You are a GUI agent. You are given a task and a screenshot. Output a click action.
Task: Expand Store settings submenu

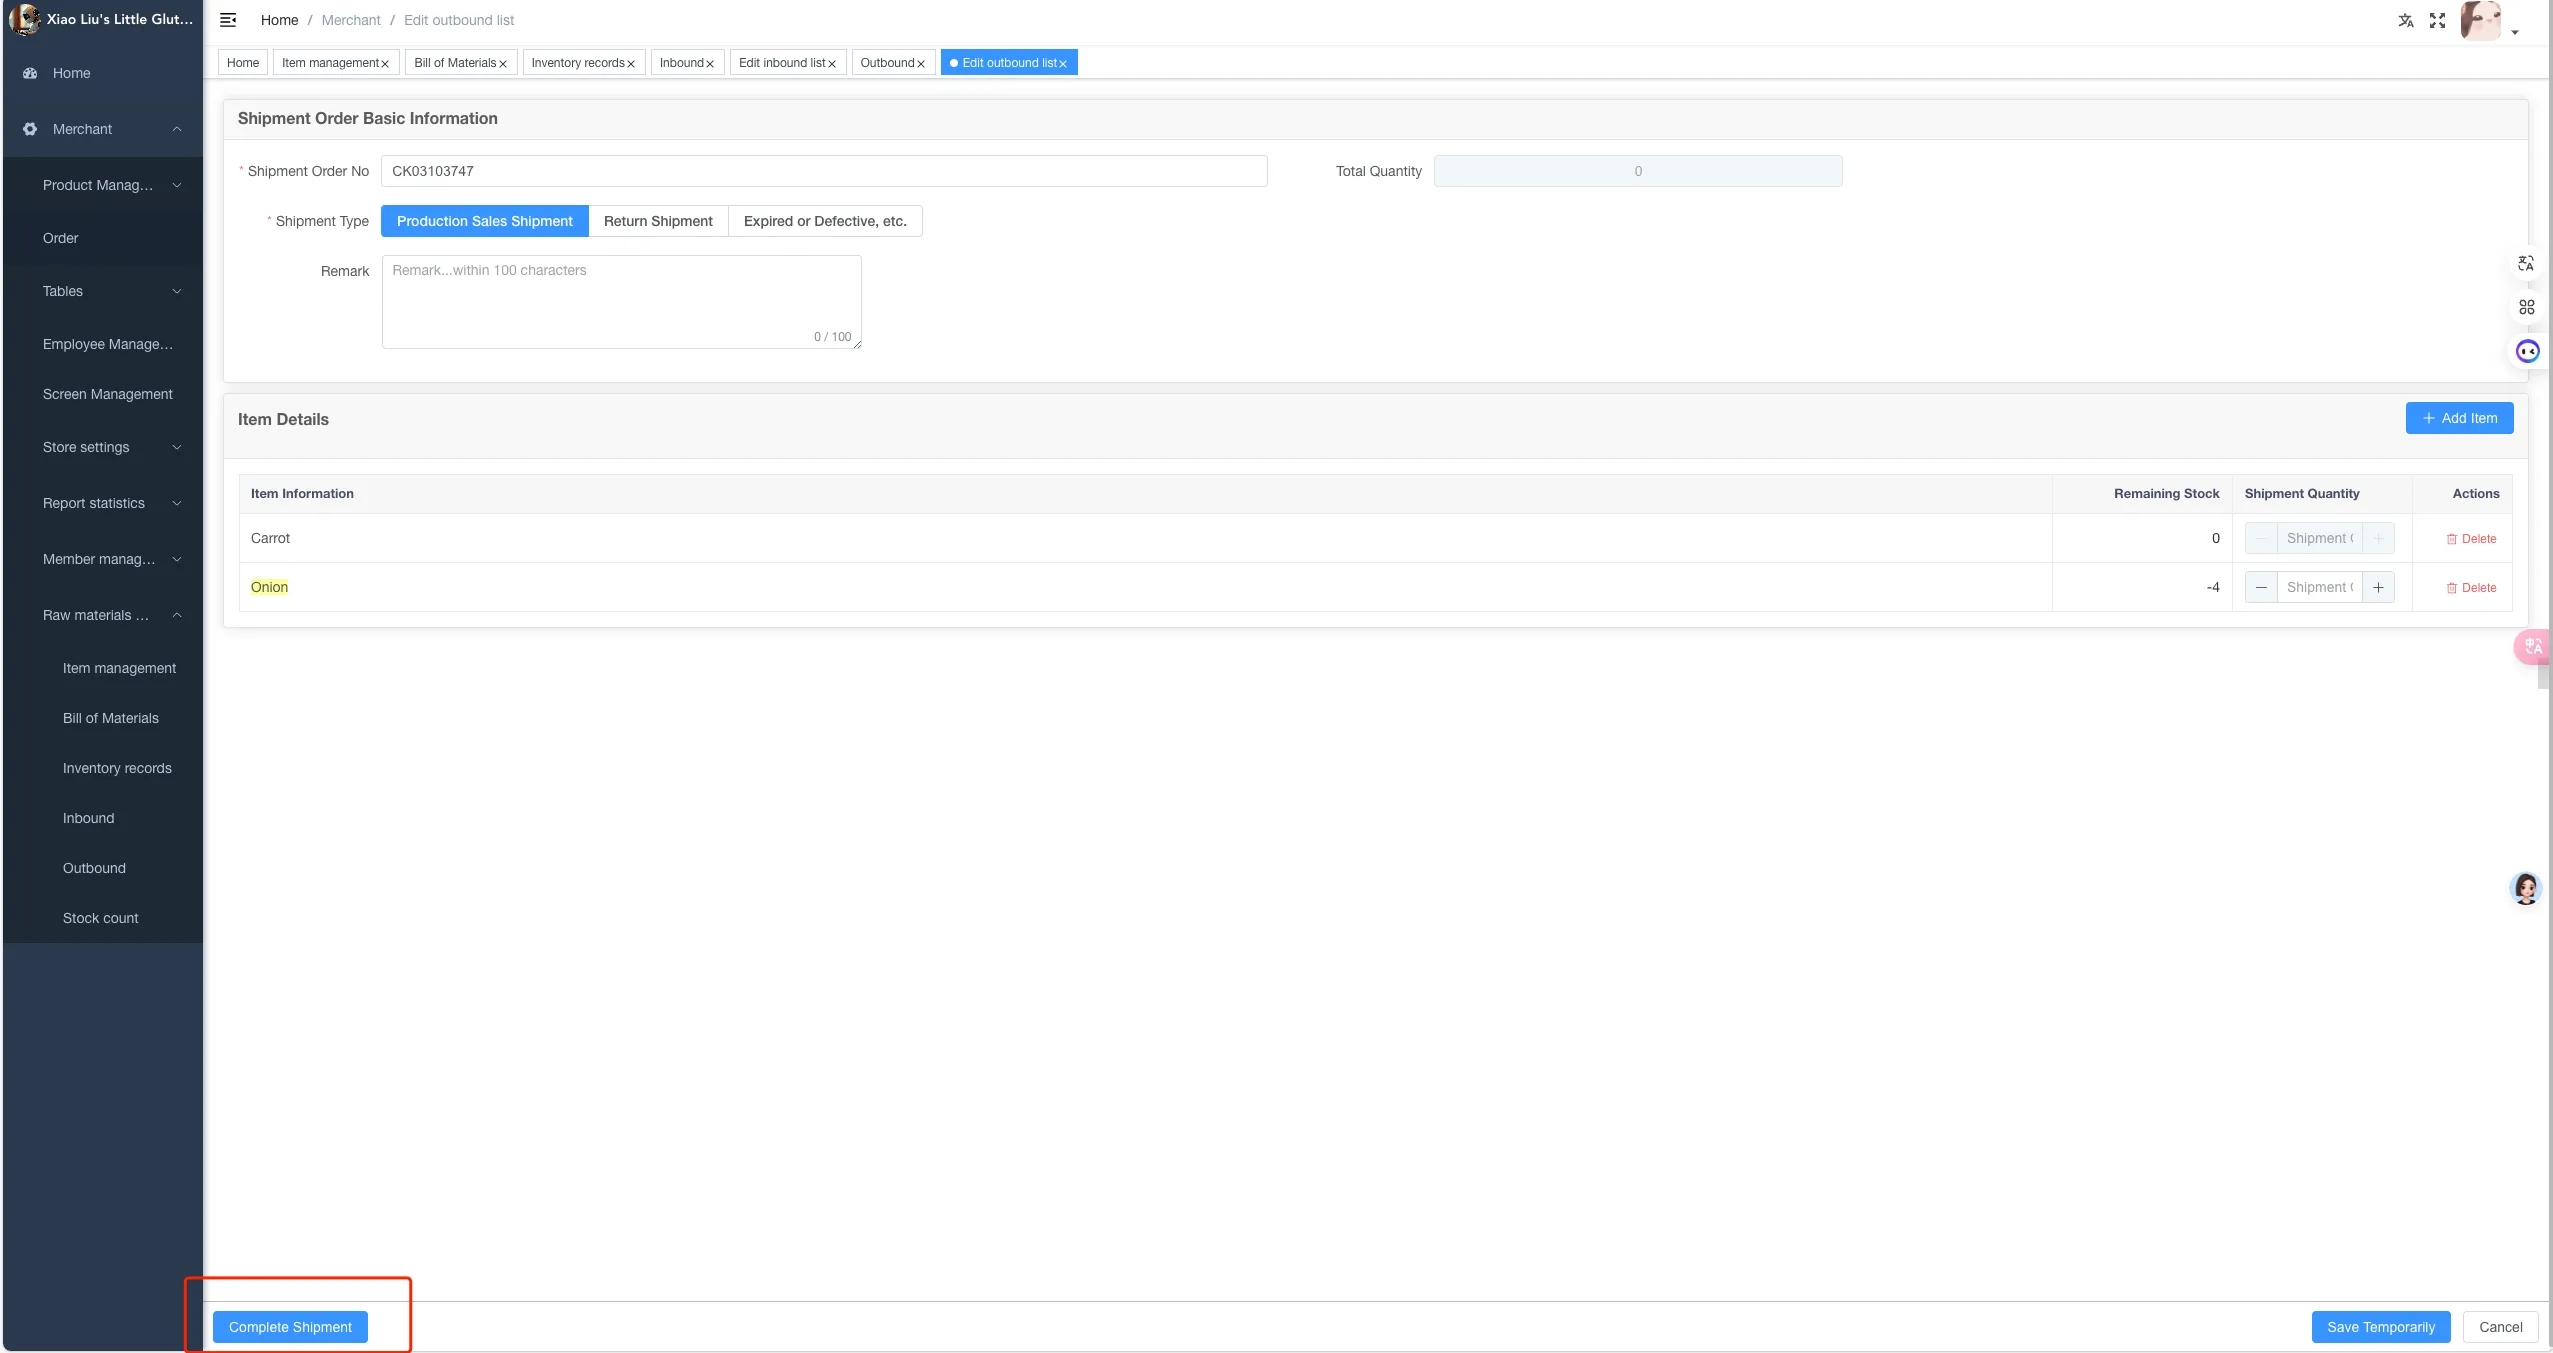point(177,447)
